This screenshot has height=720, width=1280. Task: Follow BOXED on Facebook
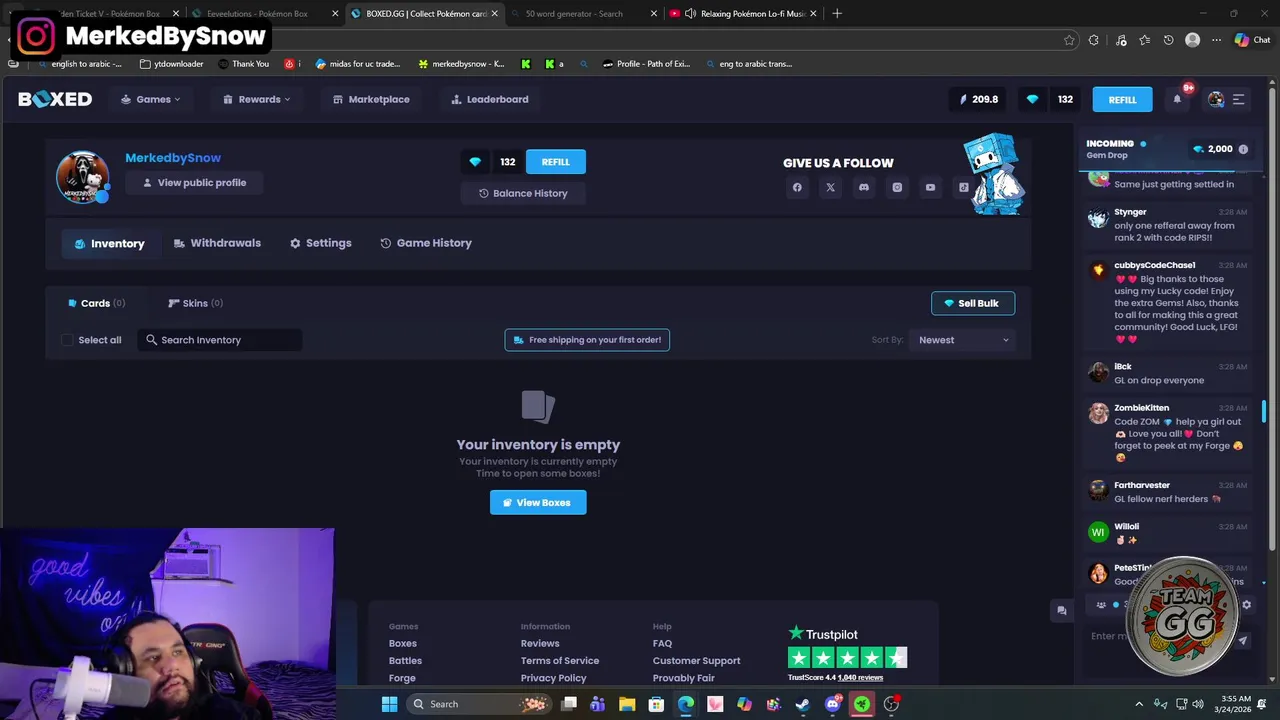click(x=797, y=187)
